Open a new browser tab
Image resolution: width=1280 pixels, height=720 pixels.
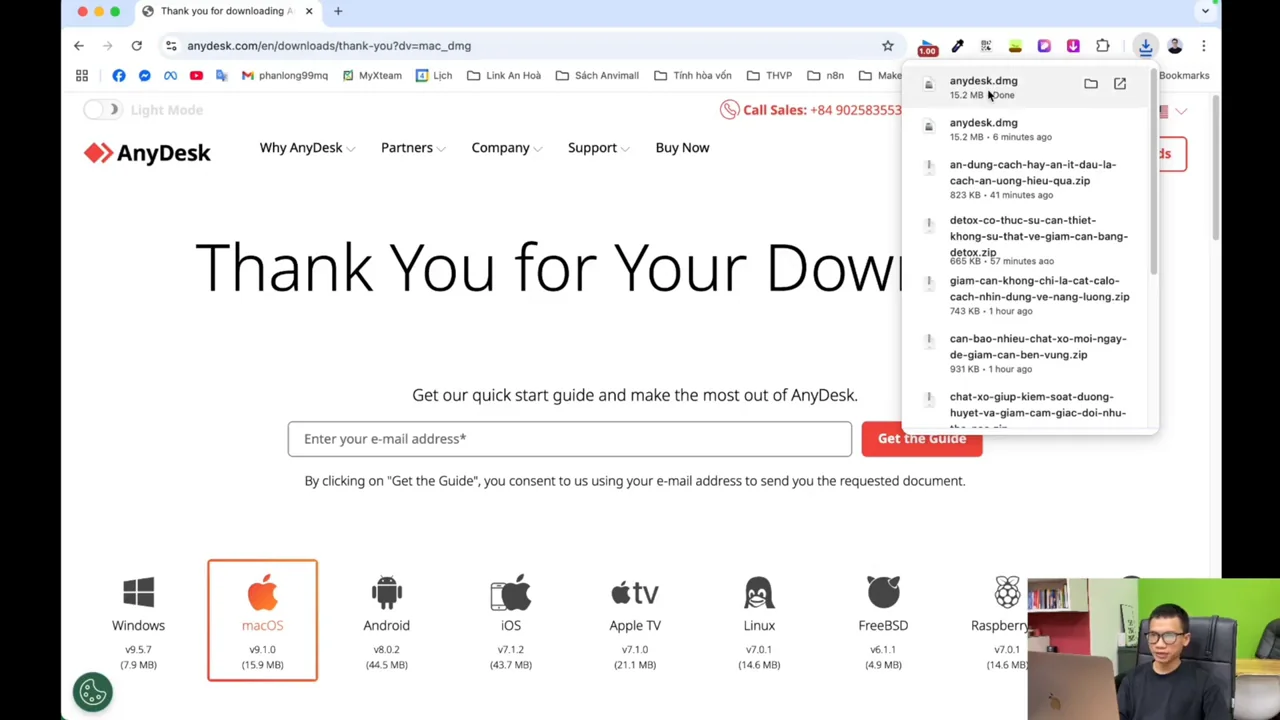click(338, 11)
